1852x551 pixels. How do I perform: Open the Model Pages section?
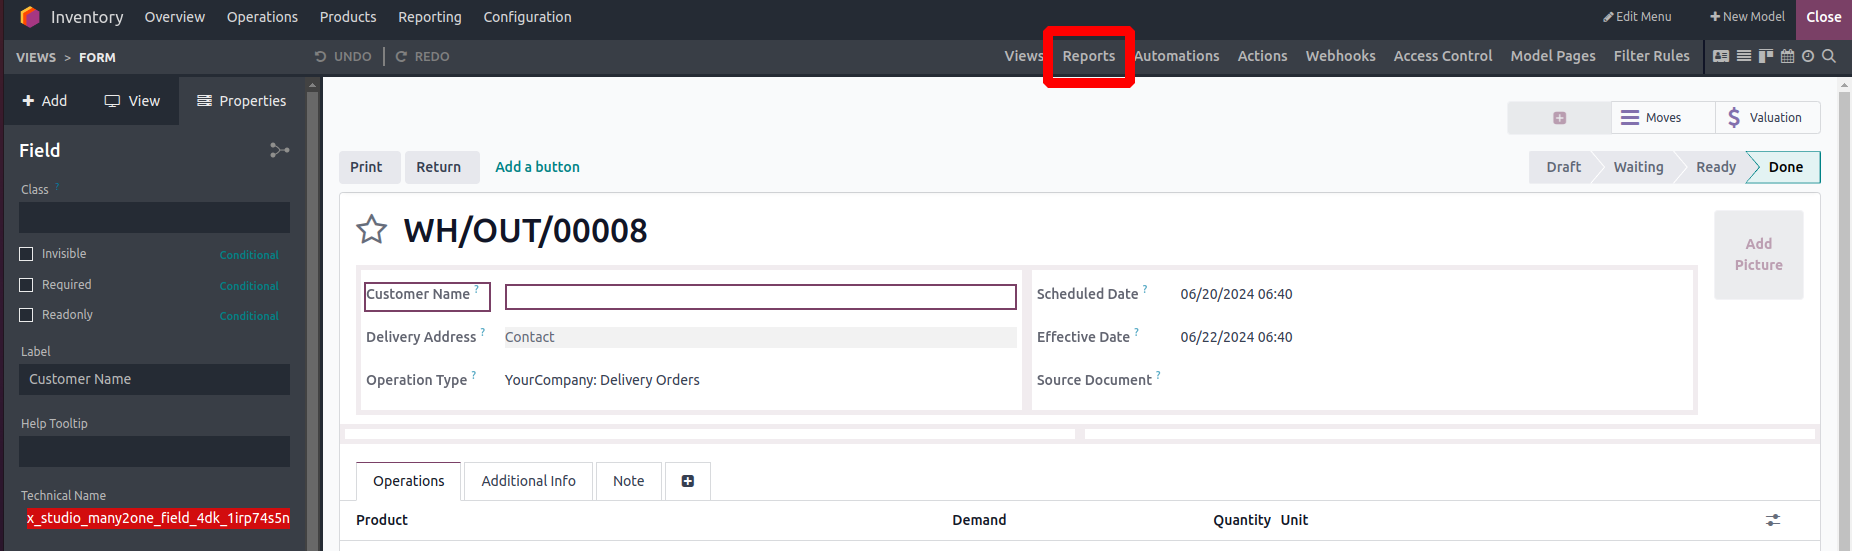coord(1553,56)
